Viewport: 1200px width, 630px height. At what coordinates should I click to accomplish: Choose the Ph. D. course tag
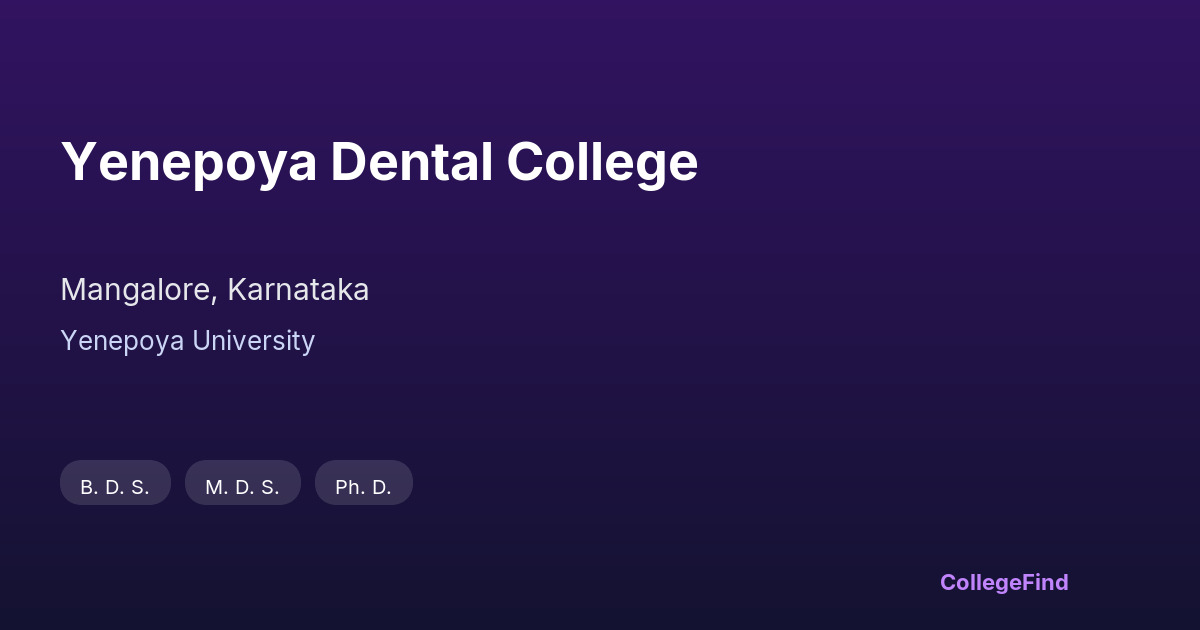pos(363,487)
